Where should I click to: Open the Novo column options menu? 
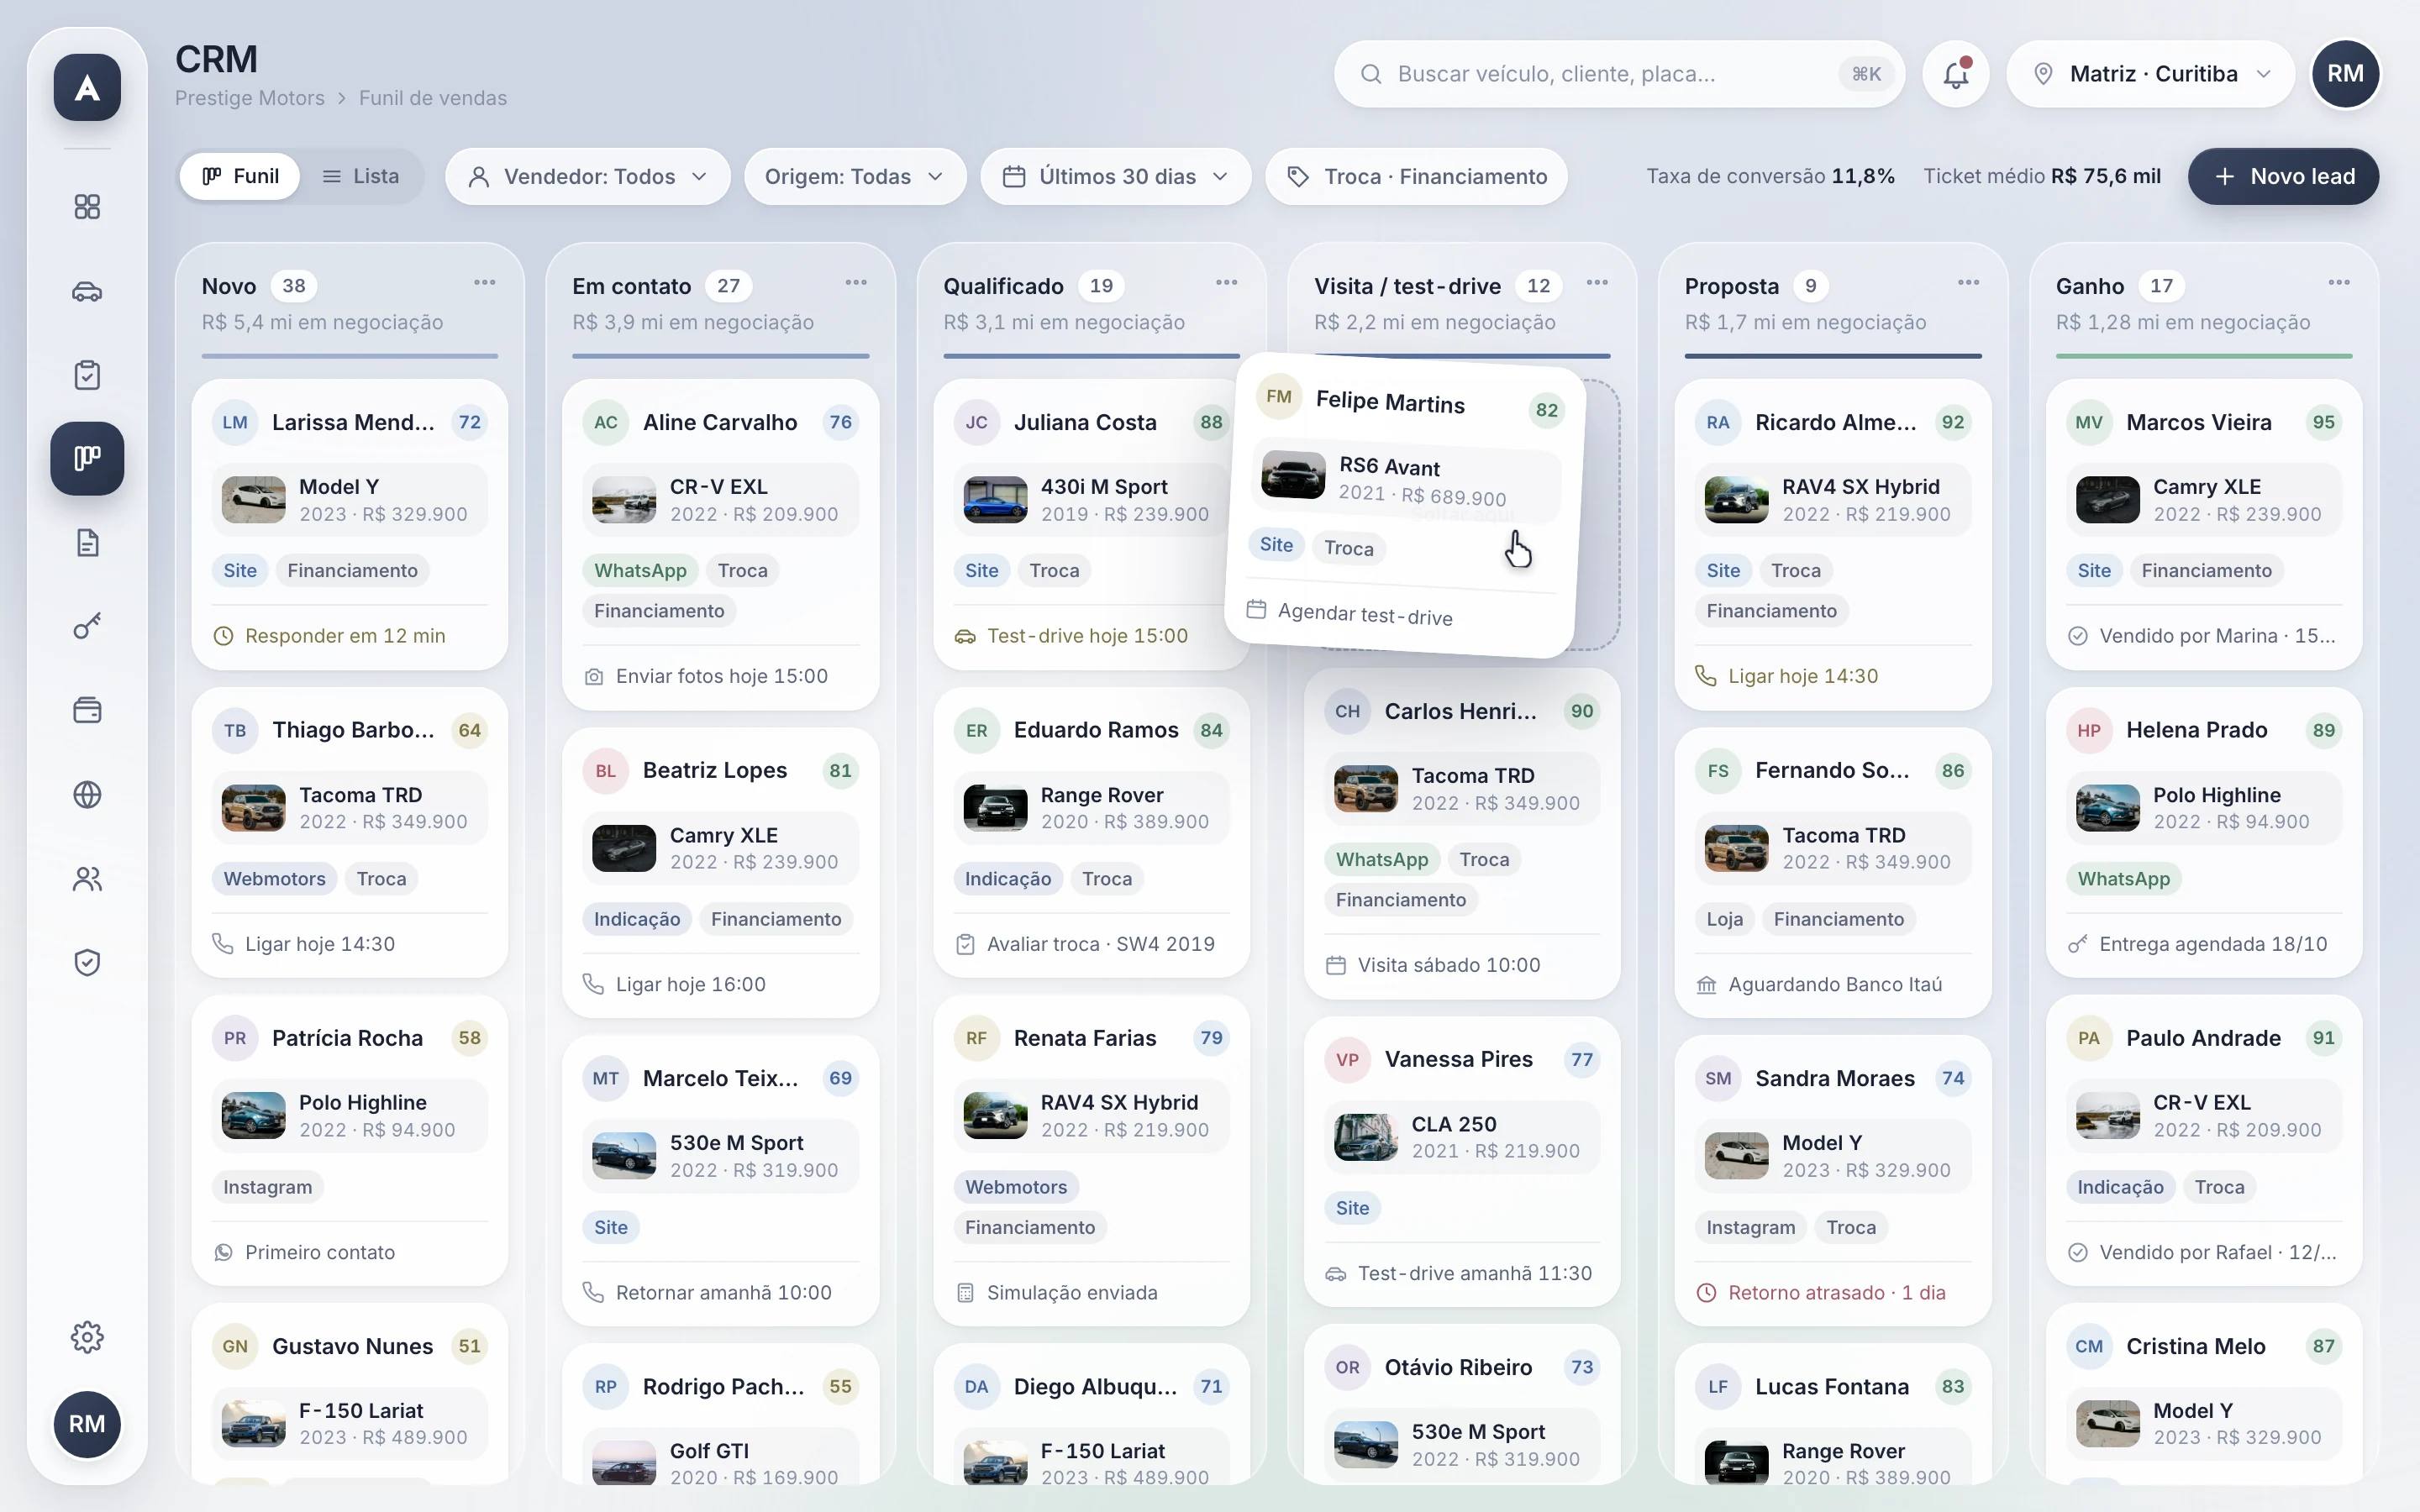485,283
